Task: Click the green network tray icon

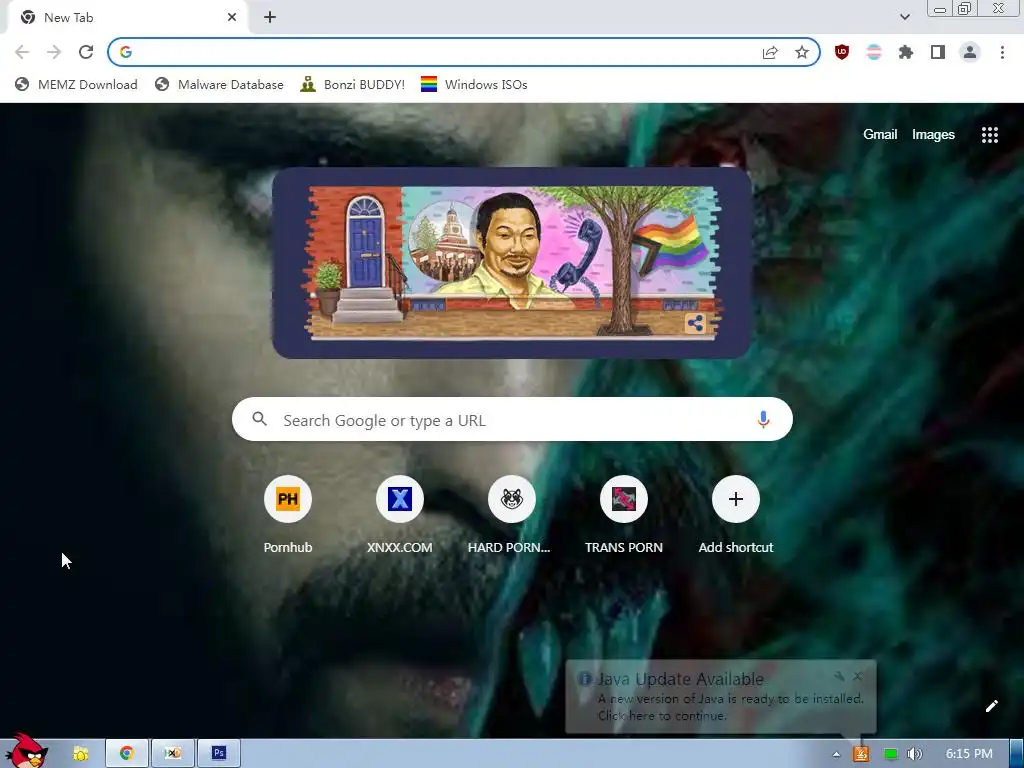Action: pos(890,754)
